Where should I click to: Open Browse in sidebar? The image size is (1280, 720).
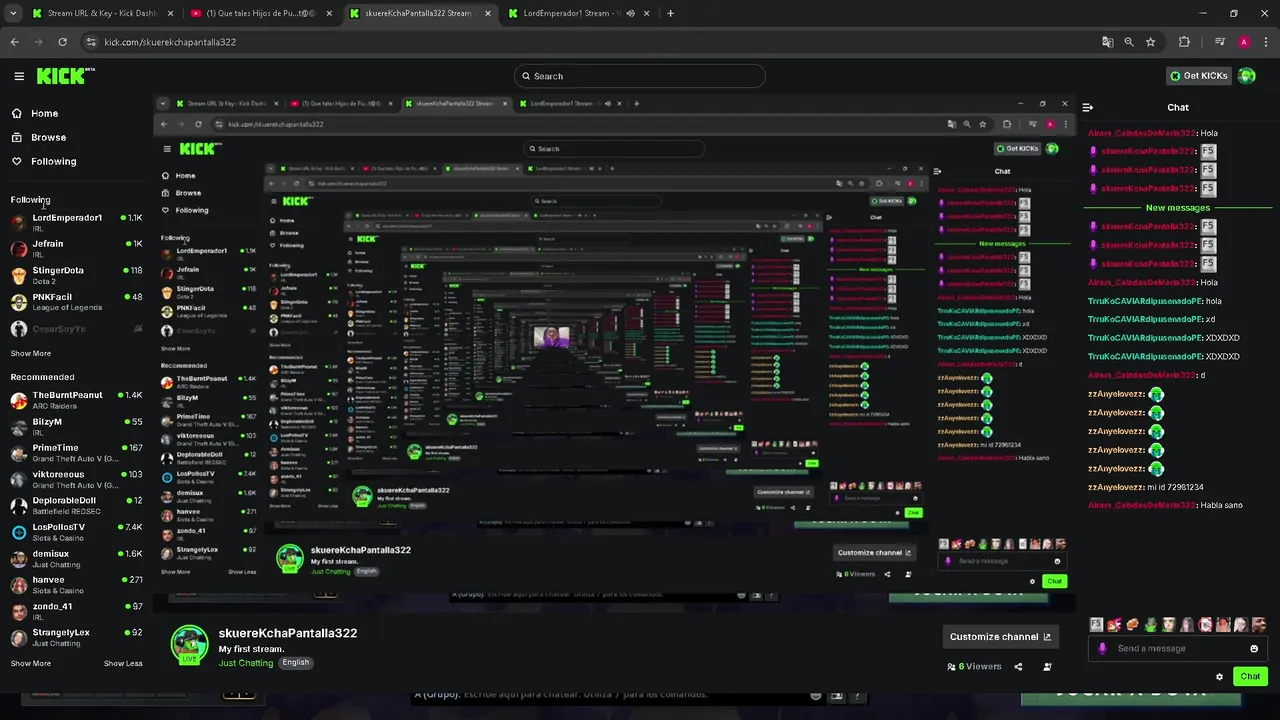click(38, 138)
